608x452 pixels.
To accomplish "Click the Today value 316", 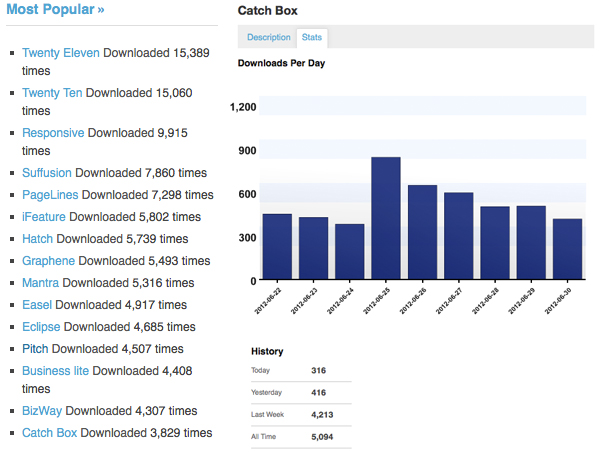I will click(318, 371).
